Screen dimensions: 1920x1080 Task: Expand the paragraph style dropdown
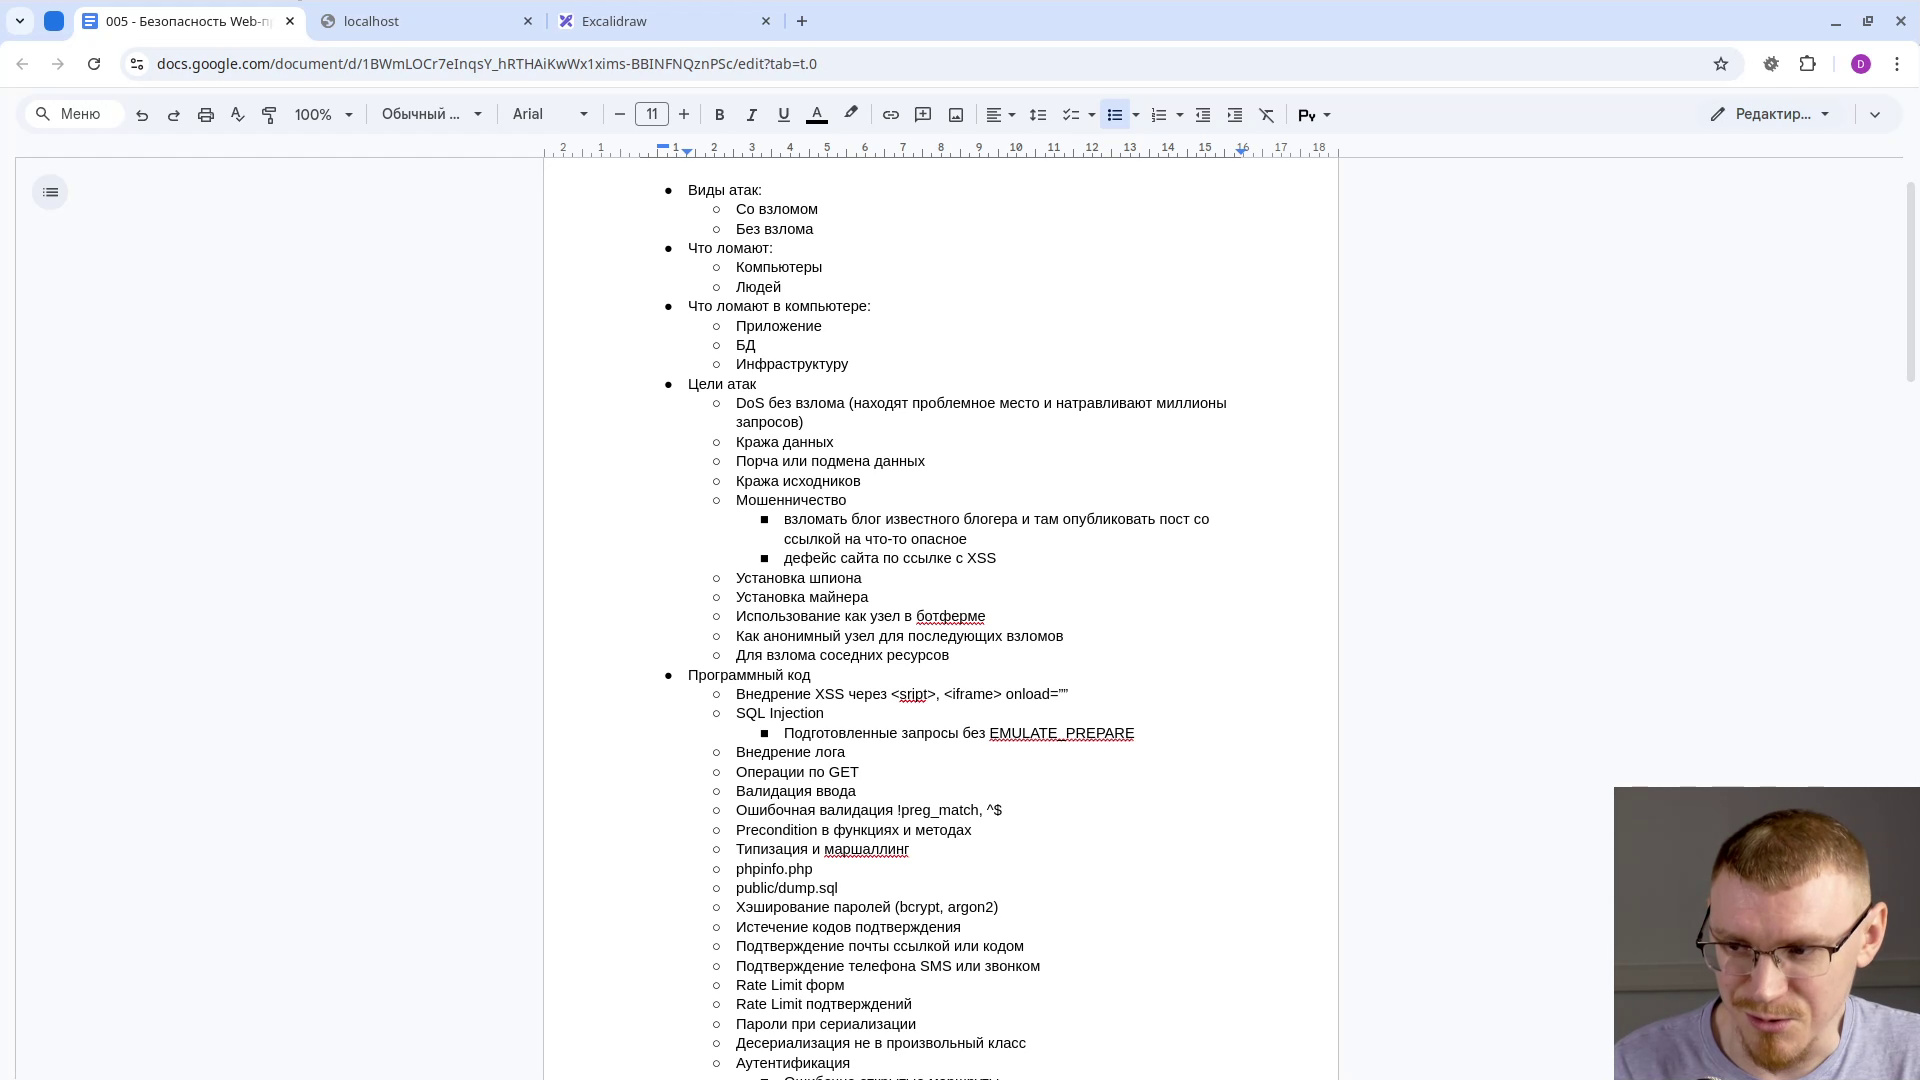click(x=431, y=115)
